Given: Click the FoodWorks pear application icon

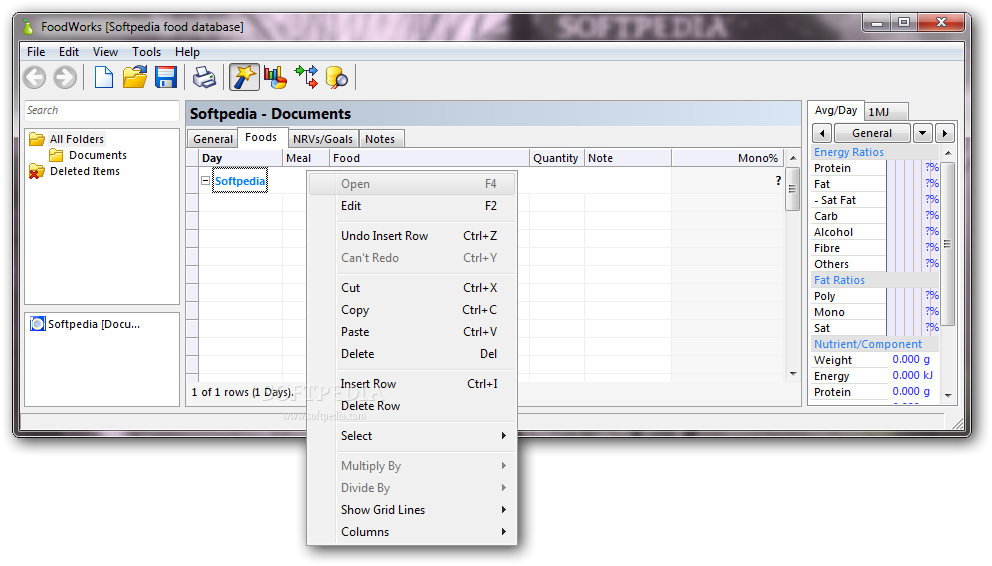Looking at the screenshot, I should pyautogui.click(x=28, y=27).
